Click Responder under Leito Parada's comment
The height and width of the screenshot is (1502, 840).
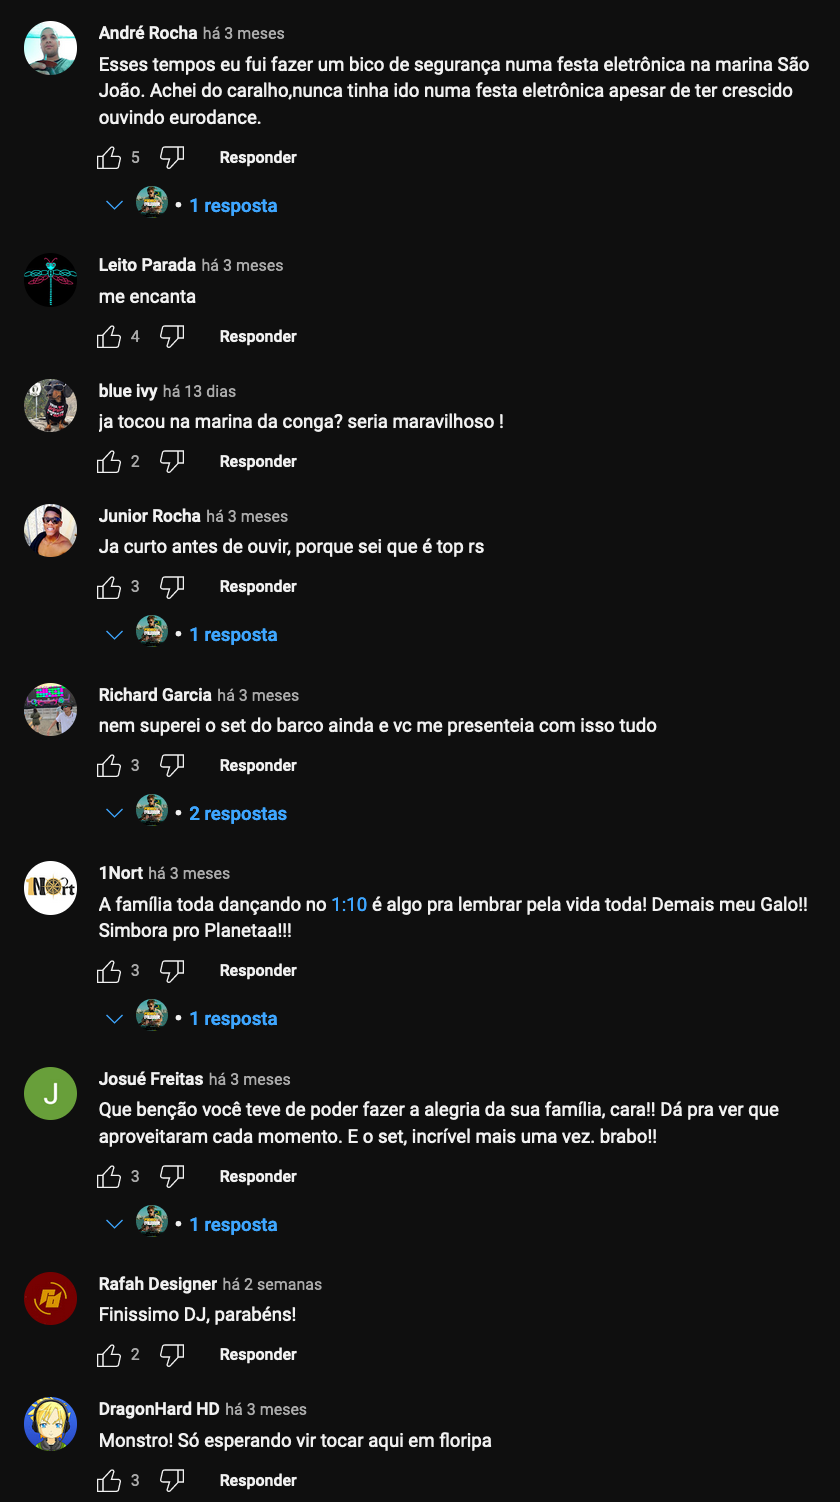pyautogui.click(x=258, y=337)
